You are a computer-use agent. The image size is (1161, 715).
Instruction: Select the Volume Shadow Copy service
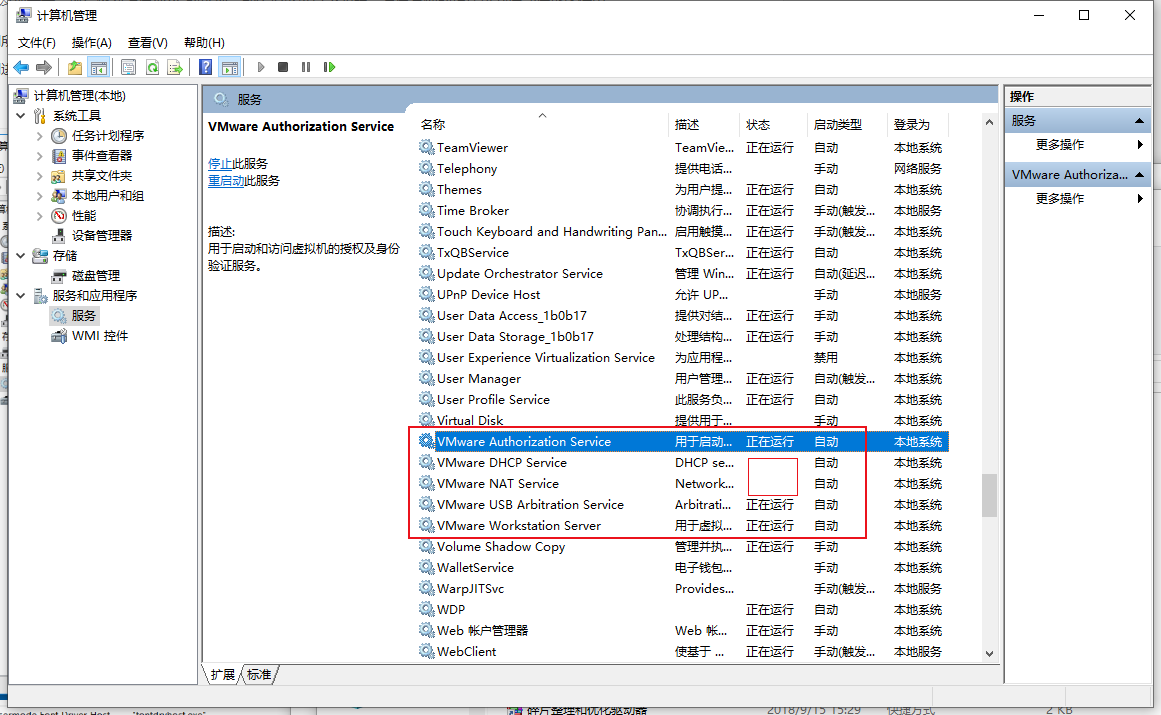tap(681, 546)
